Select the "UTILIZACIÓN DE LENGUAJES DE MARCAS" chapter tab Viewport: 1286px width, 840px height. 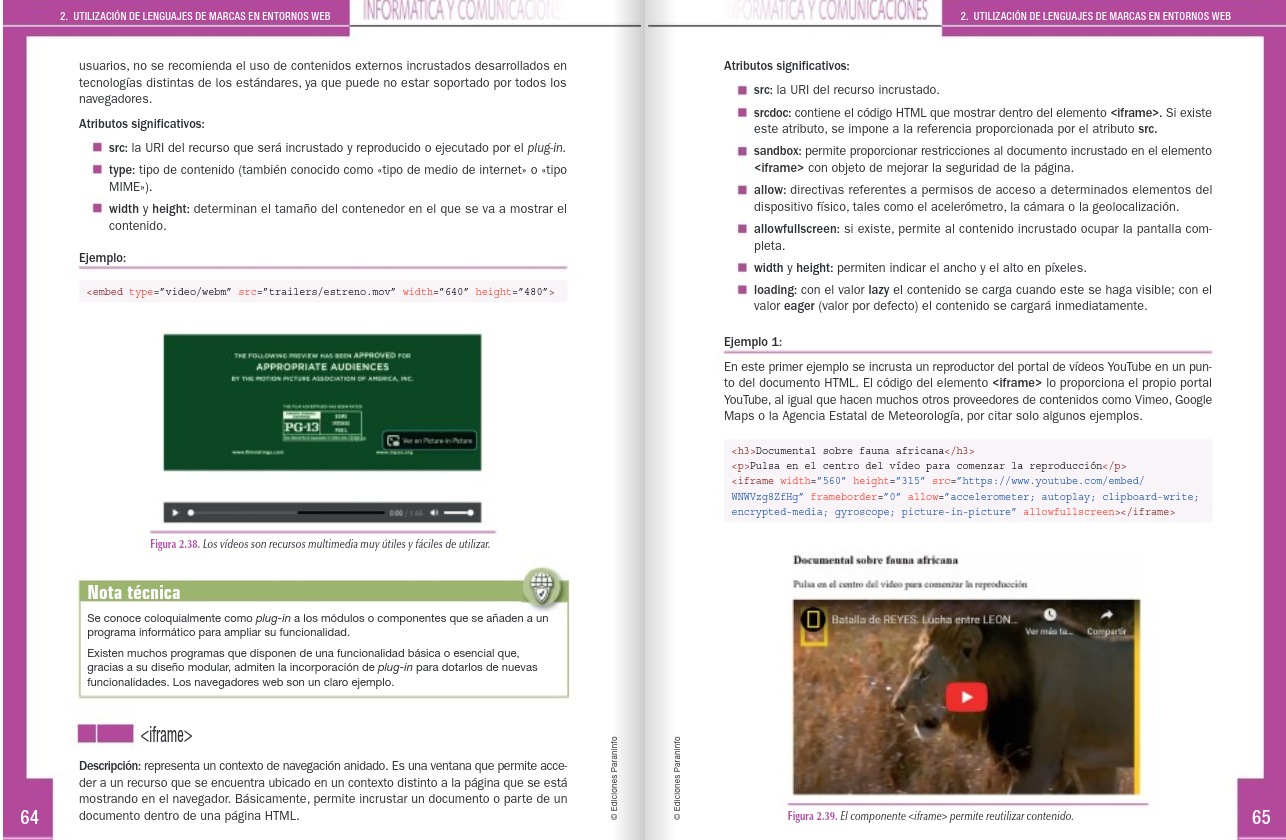195,16
